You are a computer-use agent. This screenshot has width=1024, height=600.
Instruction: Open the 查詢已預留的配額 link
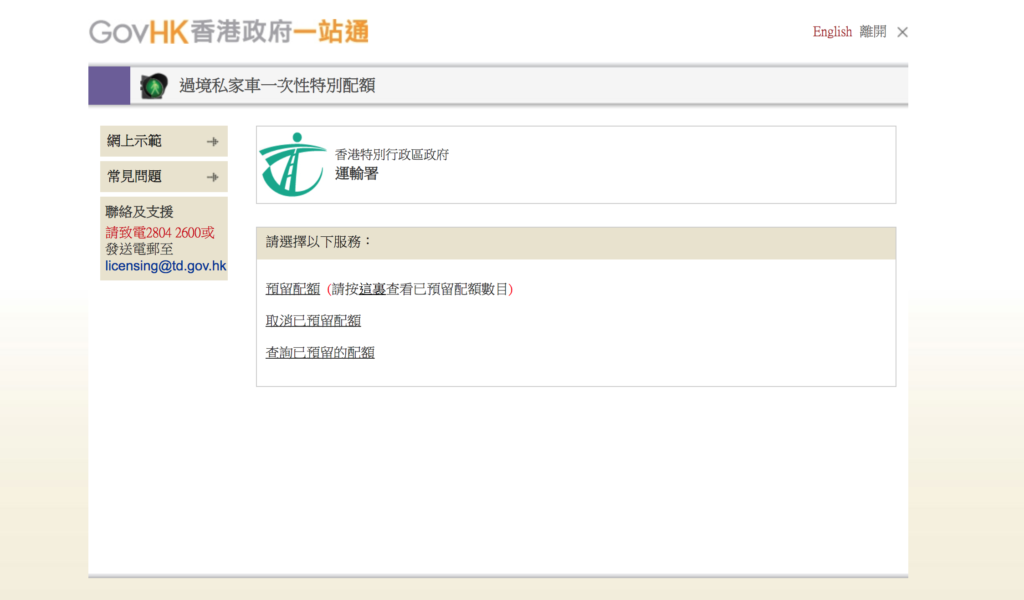(320, 353)
